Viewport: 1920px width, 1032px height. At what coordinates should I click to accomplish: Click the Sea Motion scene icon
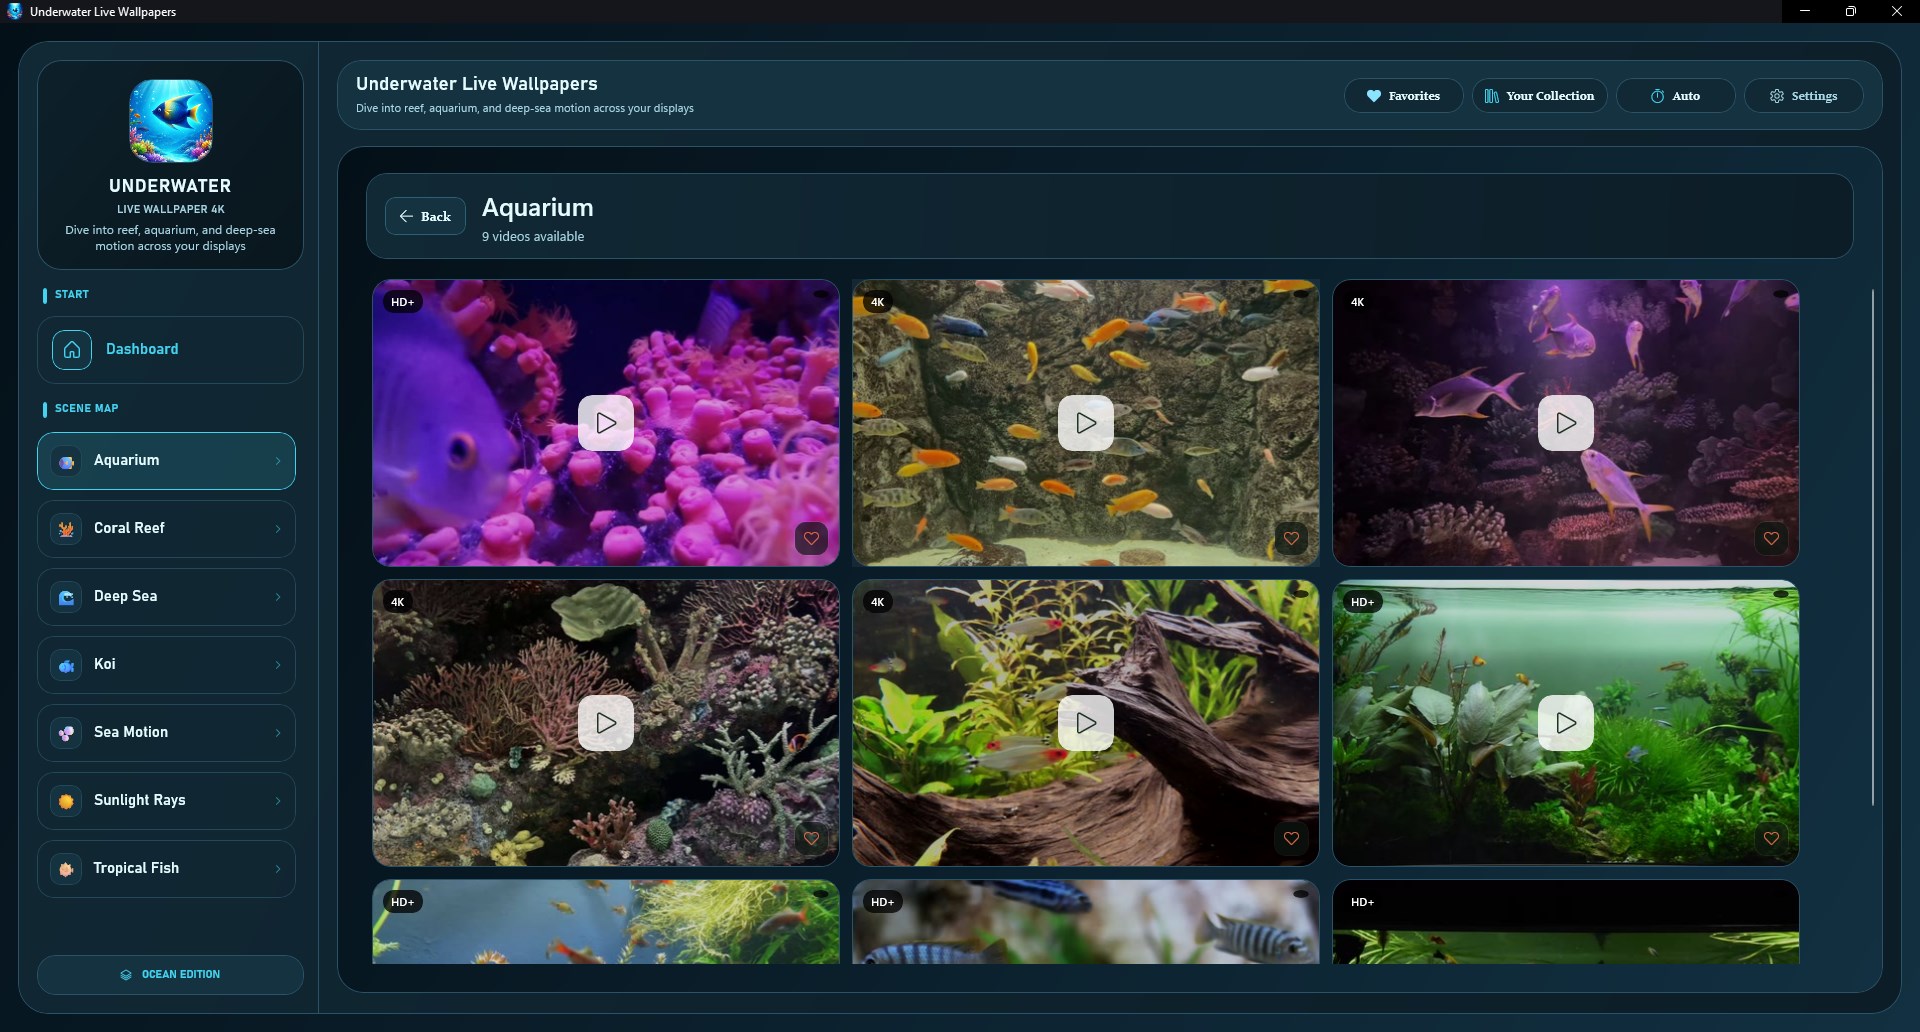coord(66,733)
